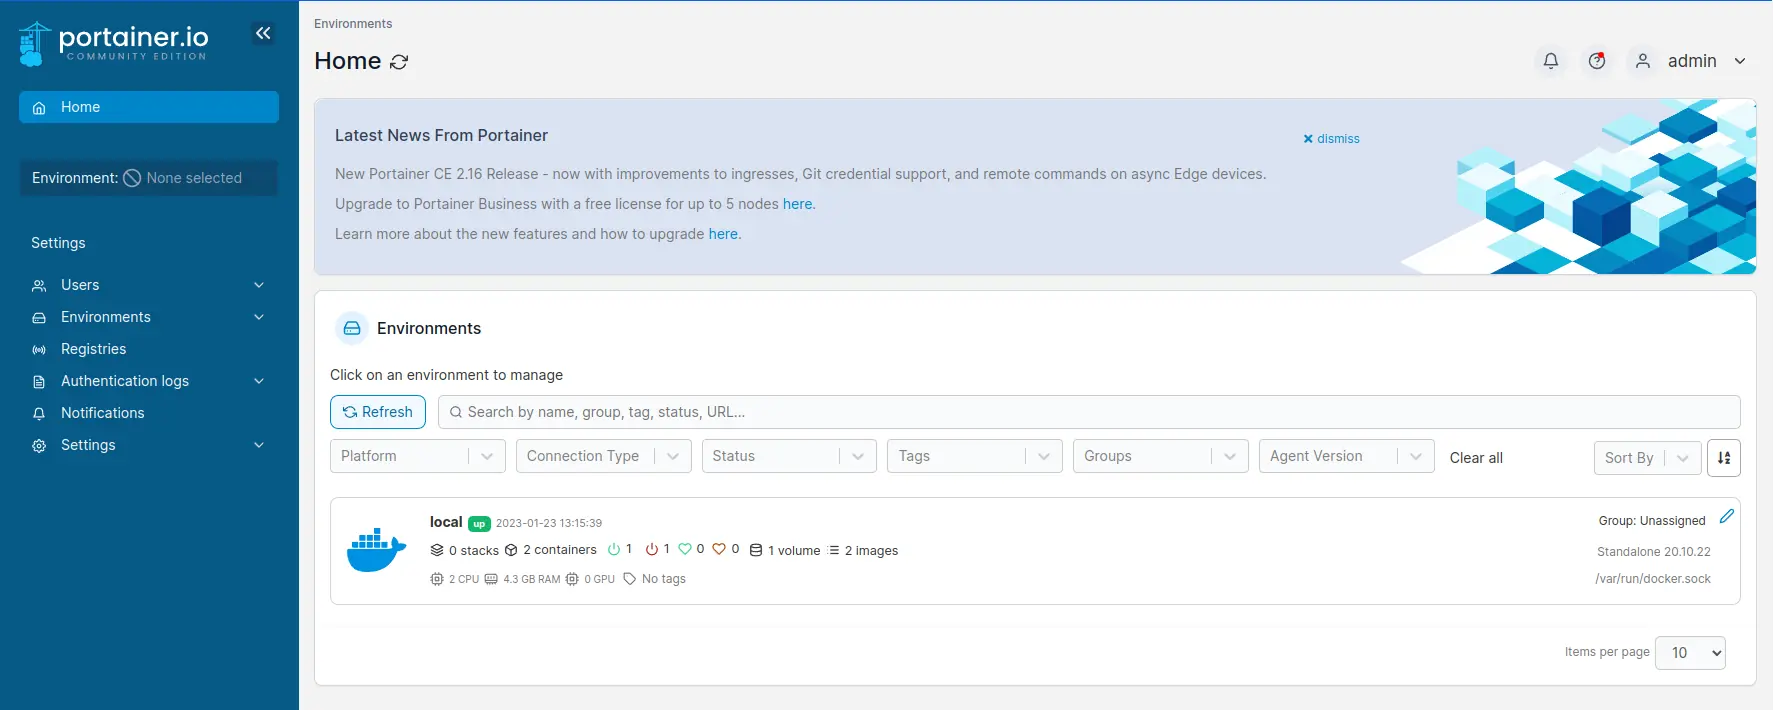
Task: Click the running containers power icon
Action: [x=614, y=549]
